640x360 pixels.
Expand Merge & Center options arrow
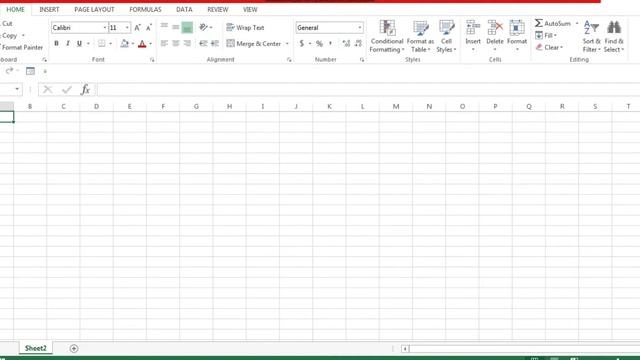287,43
